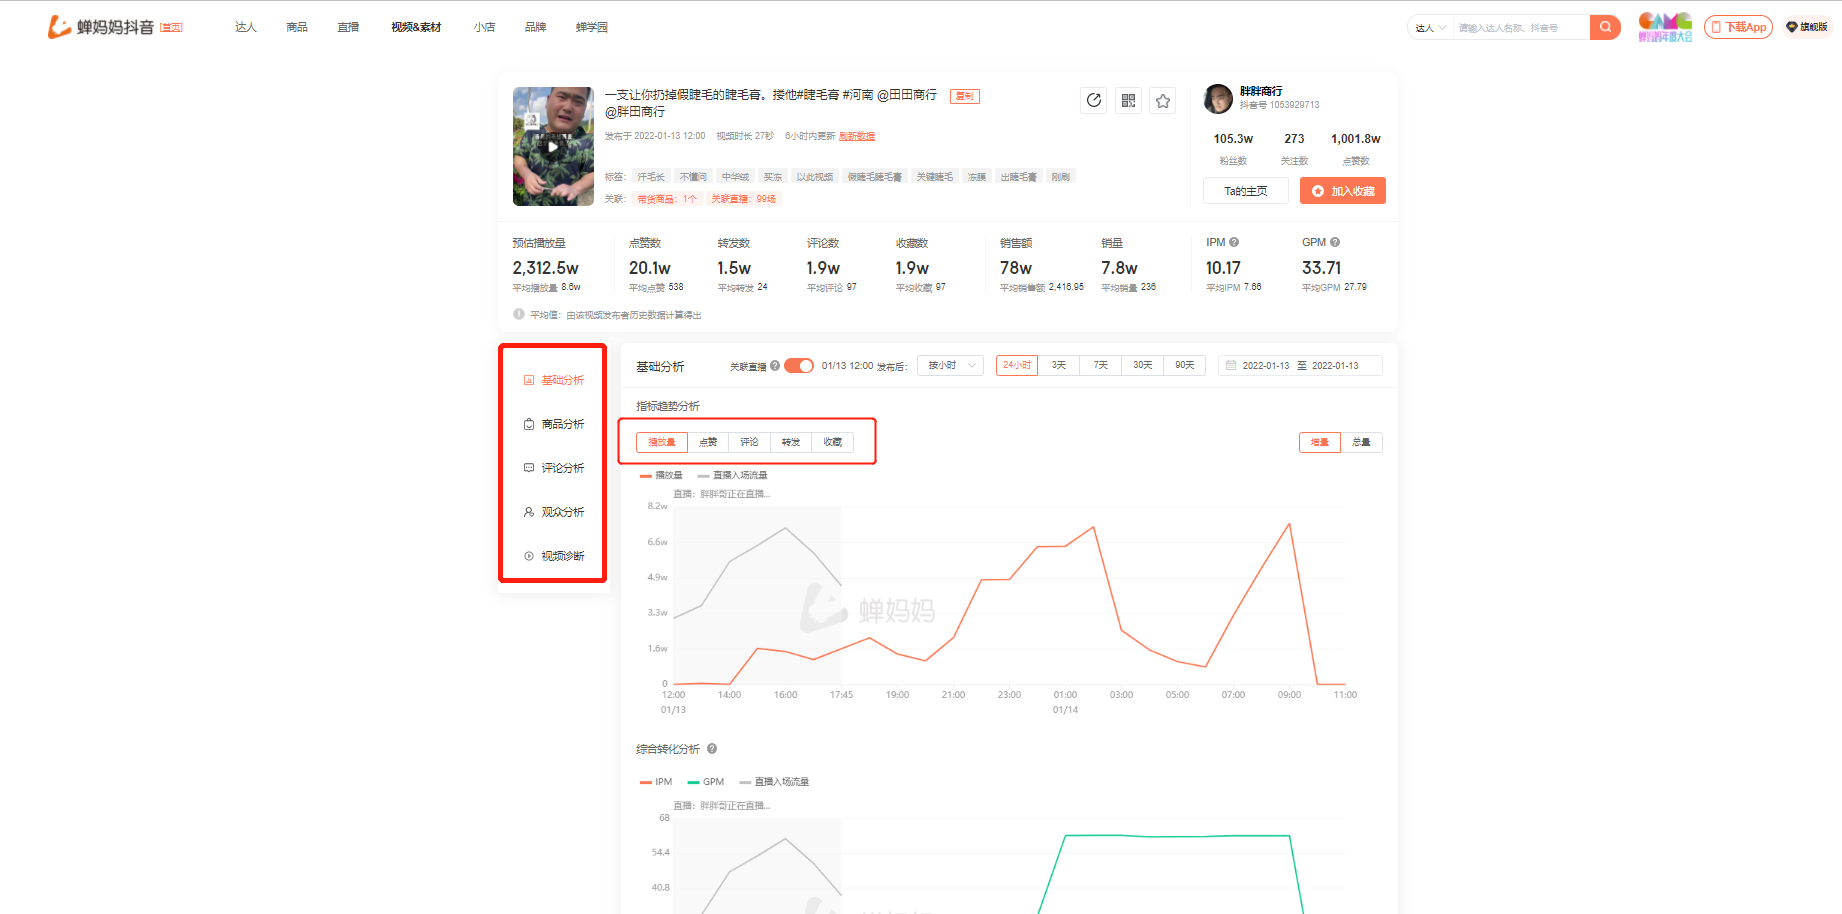Open the 小店 top navigation menu
Viewport: 1842px width, 914px height.
pyautogui.click(x=485, y=27)
